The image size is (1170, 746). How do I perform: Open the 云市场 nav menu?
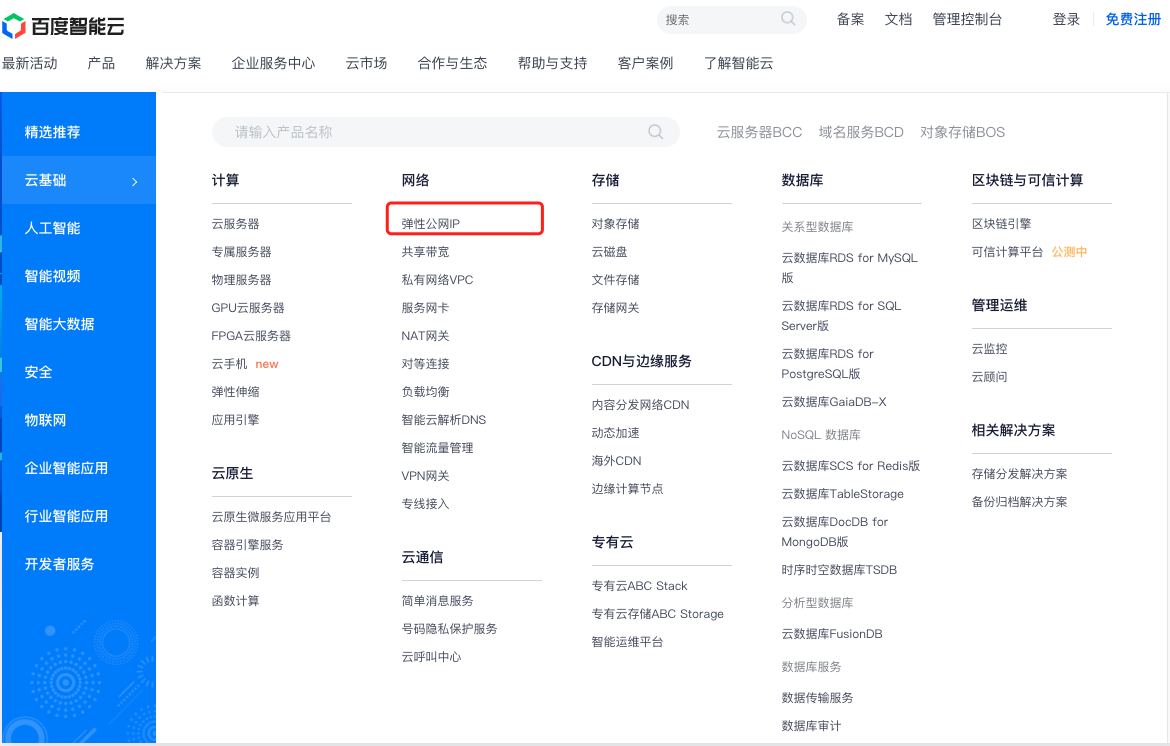point(366,63)
